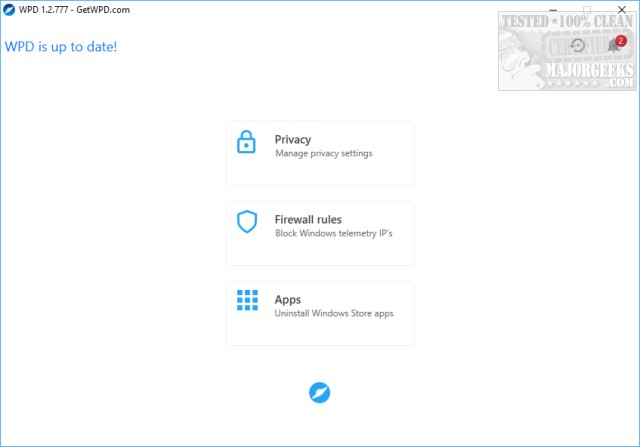
Task: Minimize the WPD window
Action: [553, 9]
